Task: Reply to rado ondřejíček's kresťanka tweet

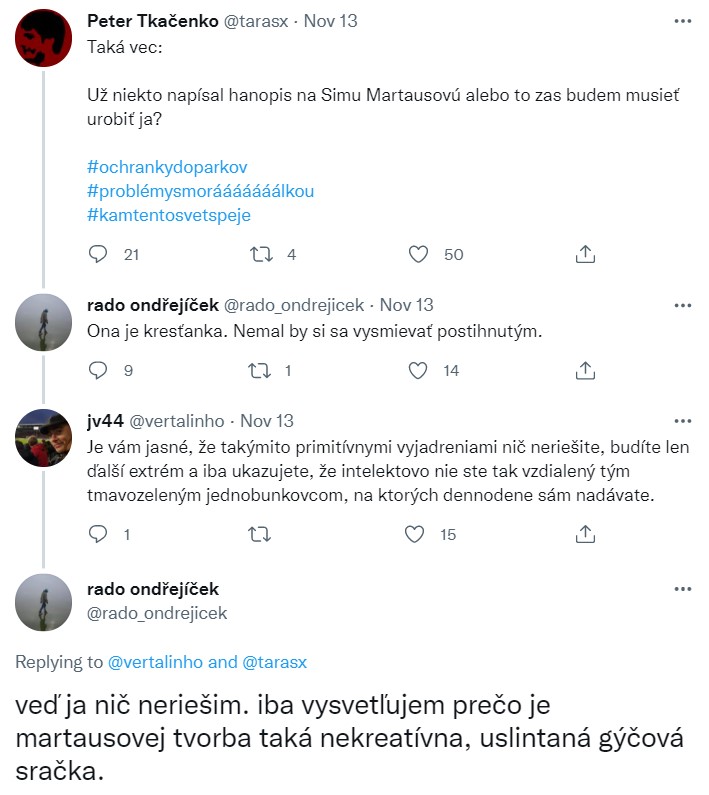Action: [98, 370]
